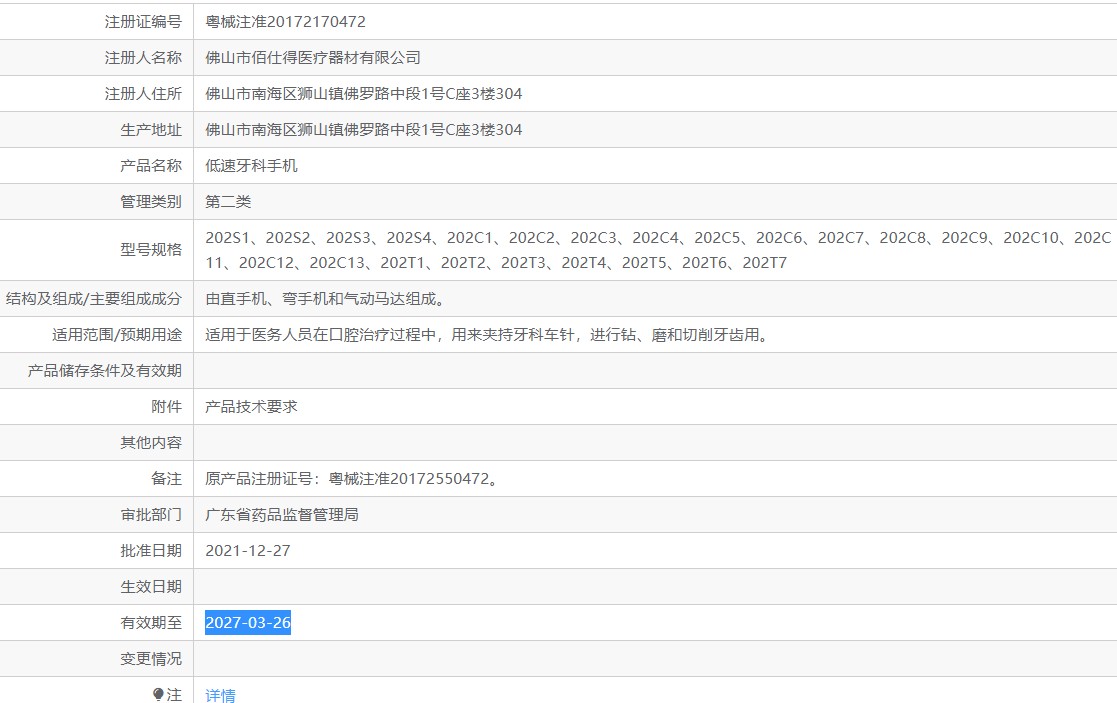Click the model specification list starting 202S1
Image resolution: width=1117 pixels, height=703 pixels.
(x=658, y=250)
